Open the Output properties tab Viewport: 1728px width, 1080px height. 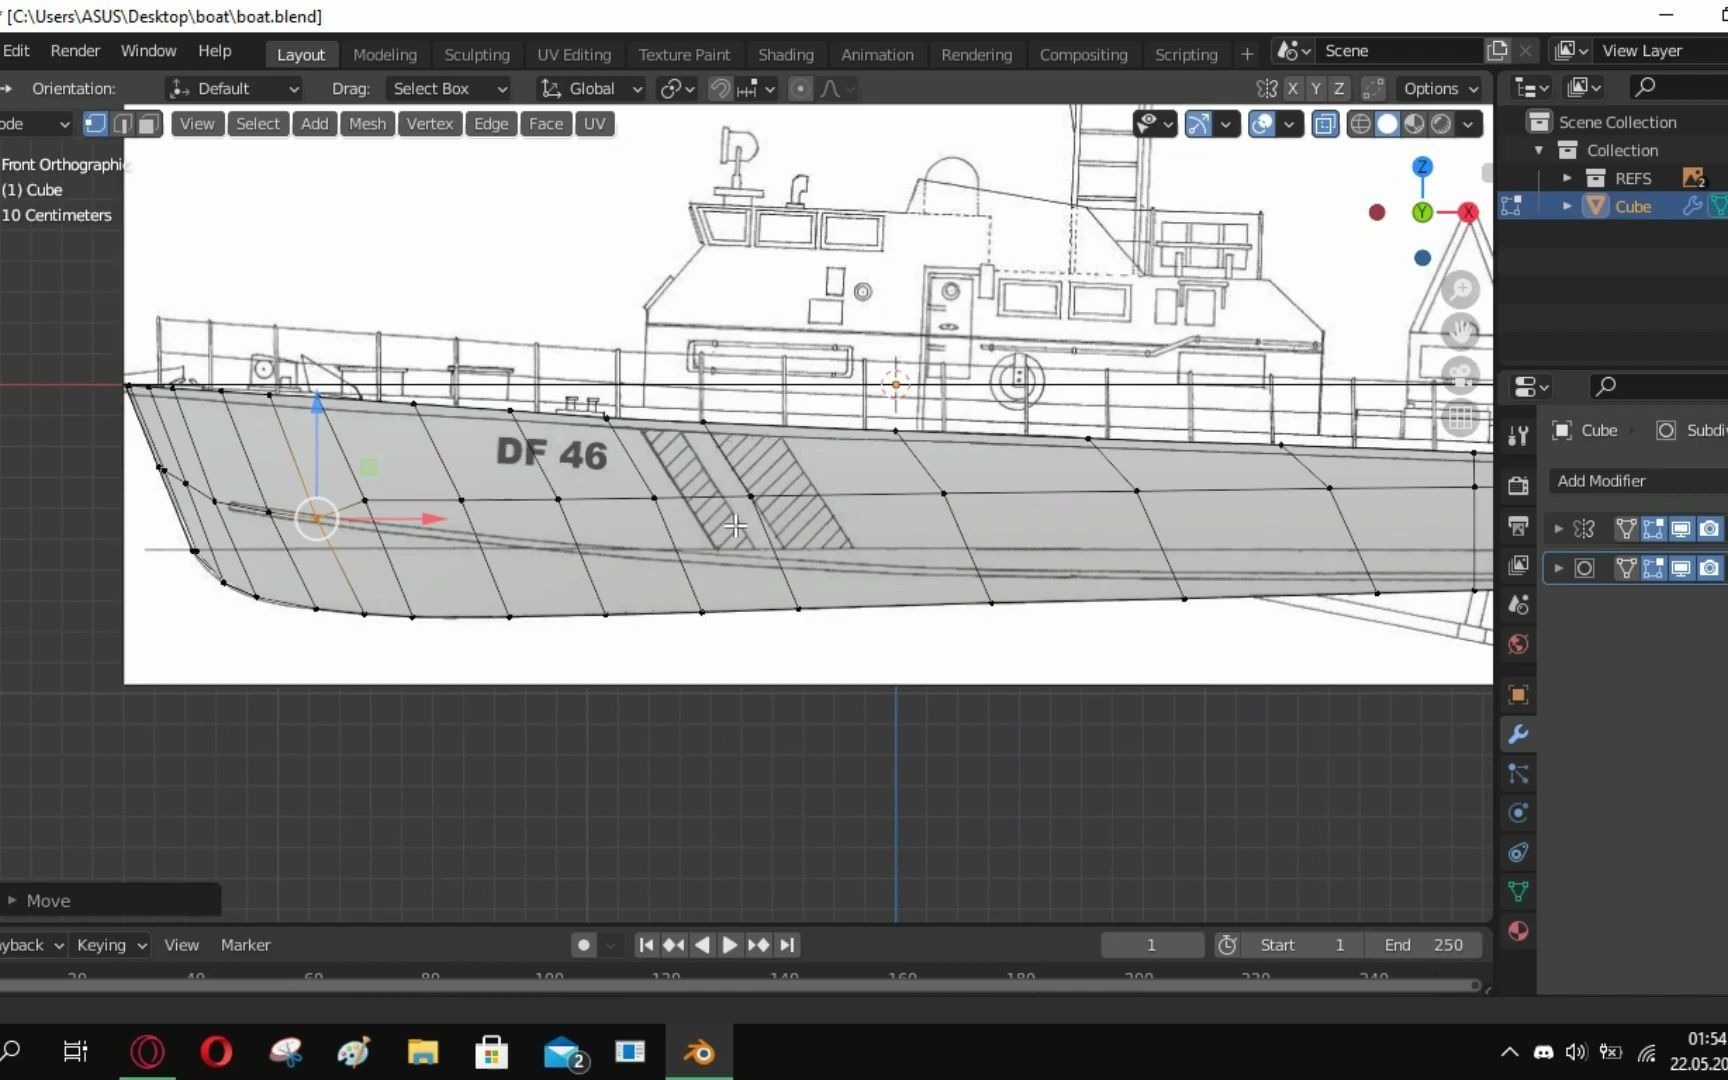point(1518,526)
